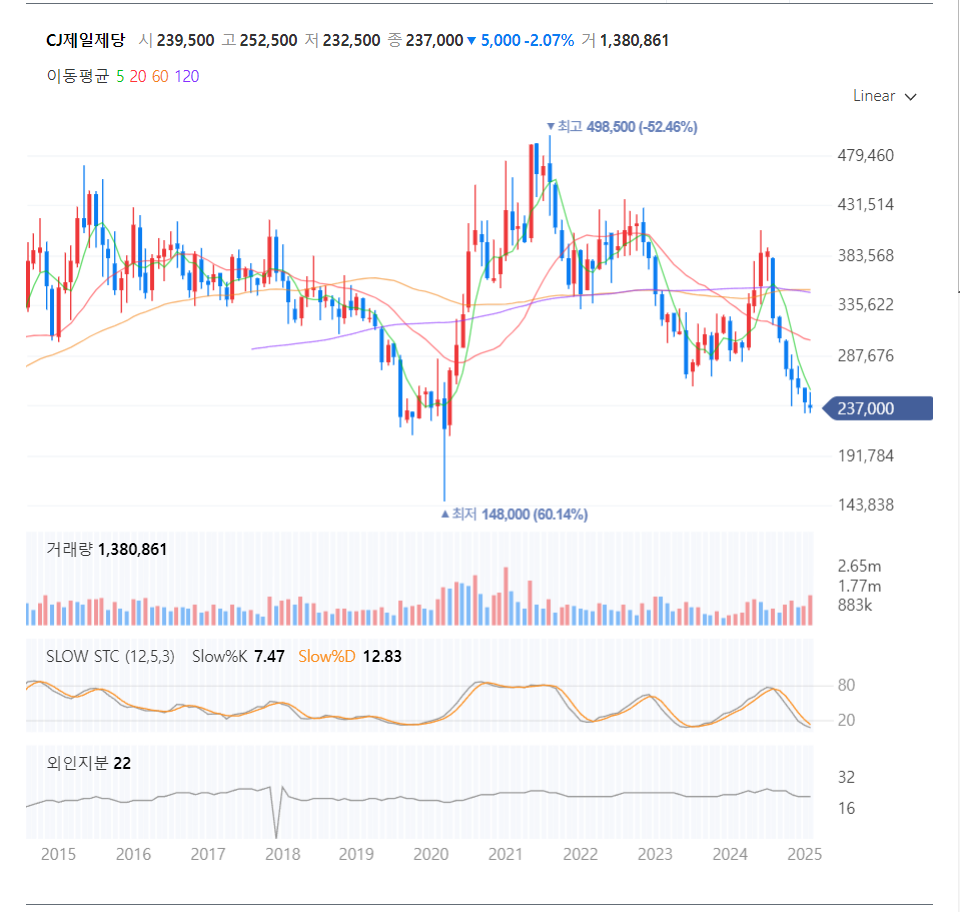This screenshot has height=912, width=960.
Task: Click the SLOW STC (12,5,3) indicator label
Action: pos(110,656)
